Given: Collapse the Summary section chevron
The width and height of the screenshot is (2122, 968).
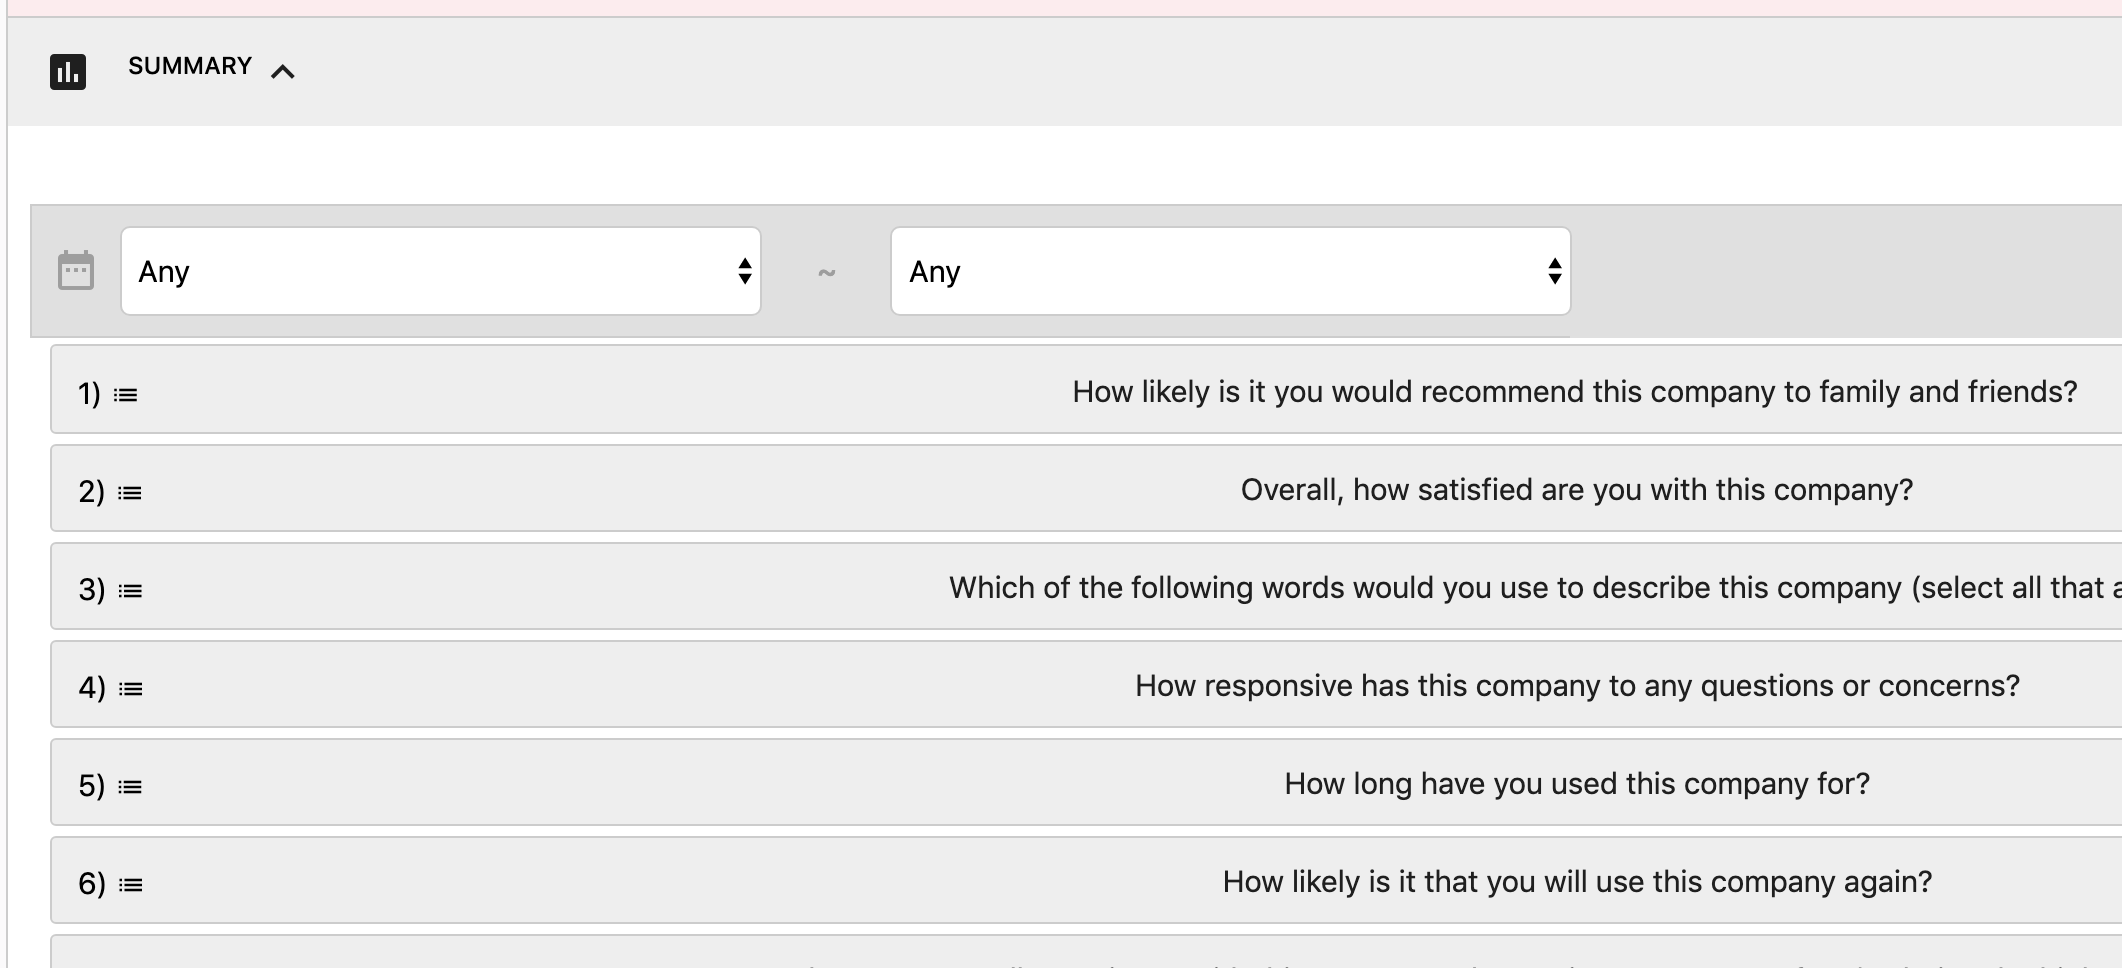Looking at the screenshot, I should (283, 72).
